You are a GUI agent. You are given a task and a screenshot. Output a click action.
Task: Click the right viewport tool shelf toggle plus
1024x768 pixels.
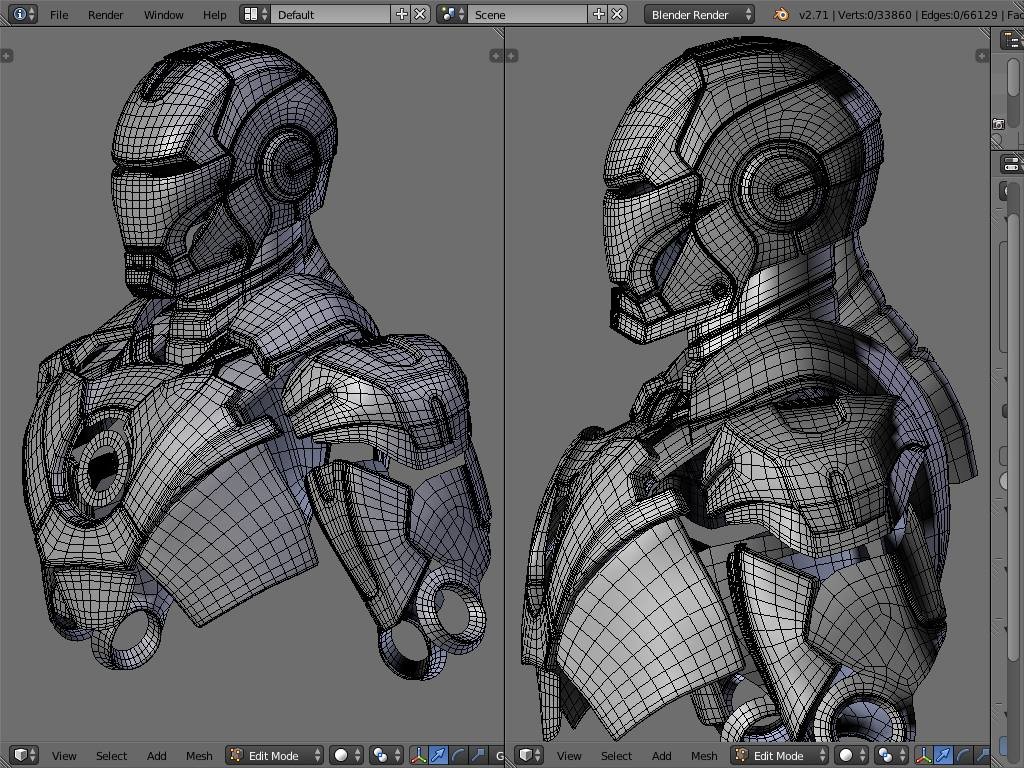coord(512,56)
